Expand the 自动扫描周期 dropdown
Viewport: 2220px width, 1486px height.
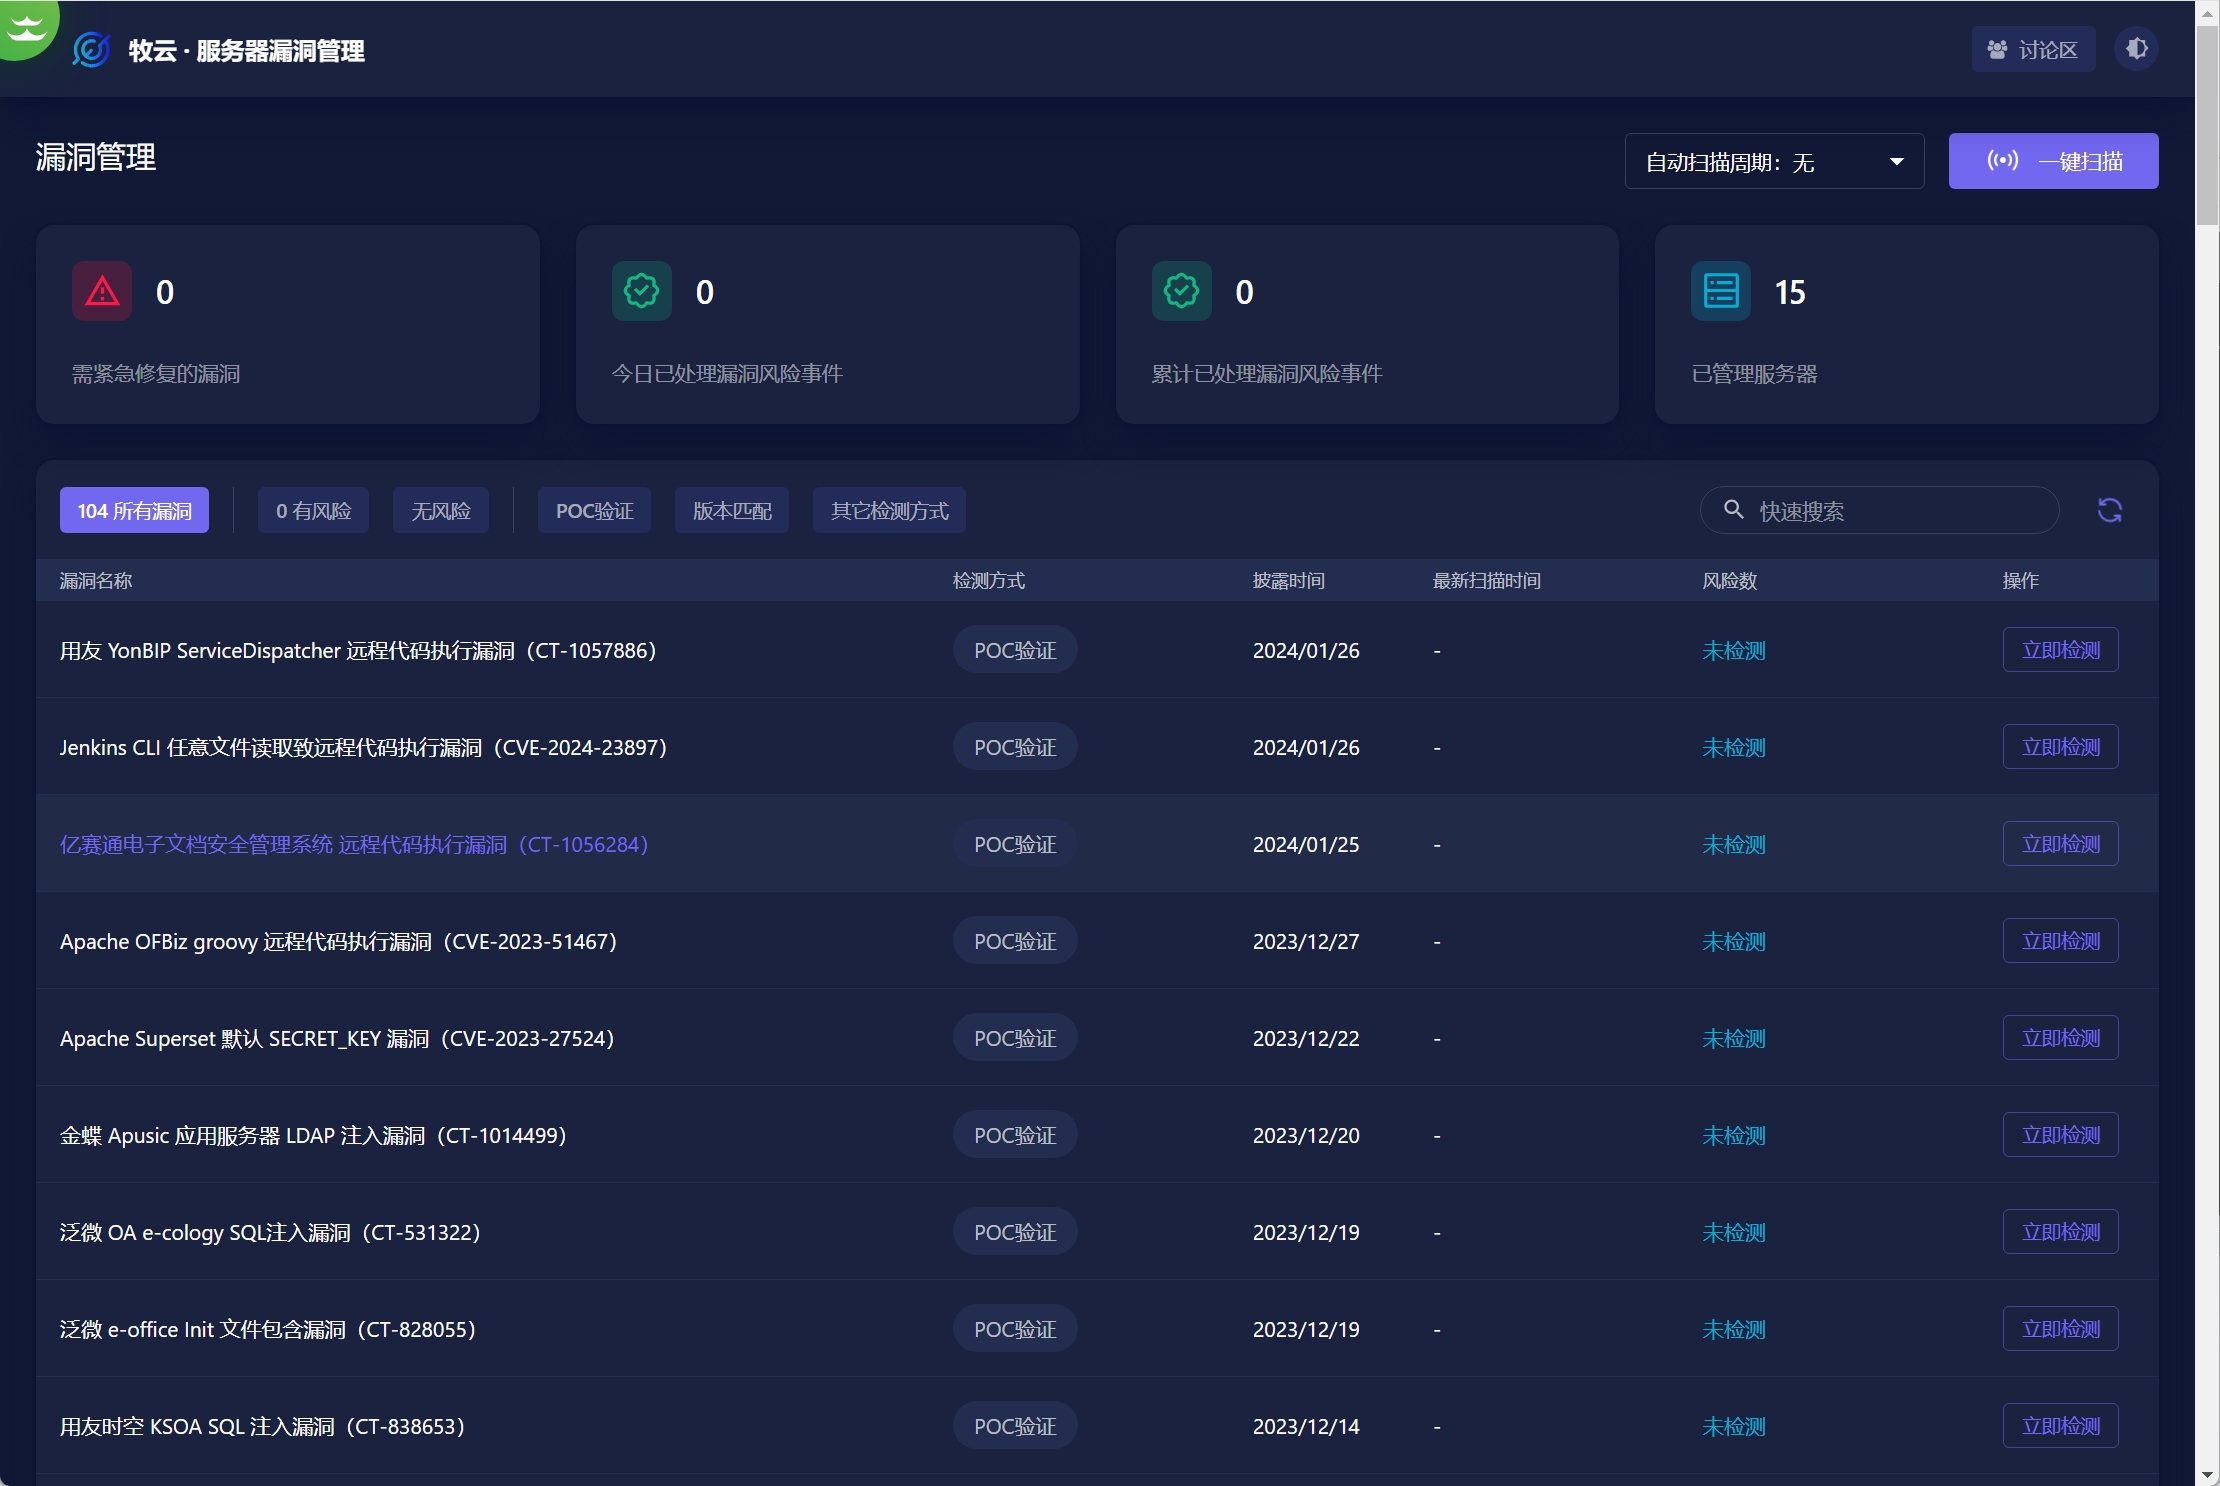(1774, 162)
